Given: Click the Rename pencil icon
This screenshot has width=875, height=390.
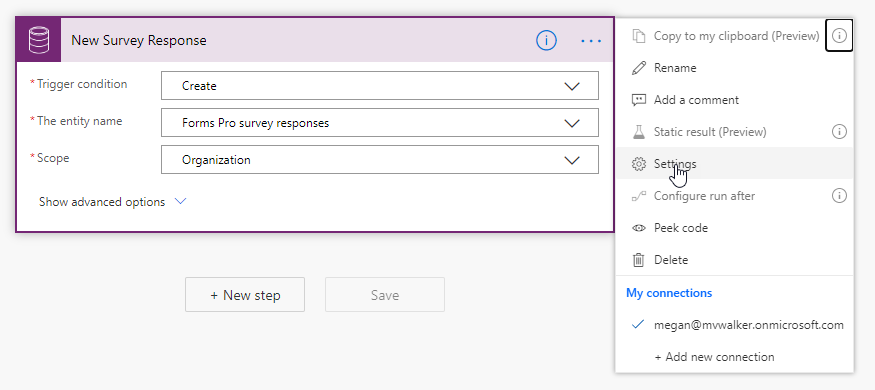Looking at the screenshot, I should pos(638,68).
